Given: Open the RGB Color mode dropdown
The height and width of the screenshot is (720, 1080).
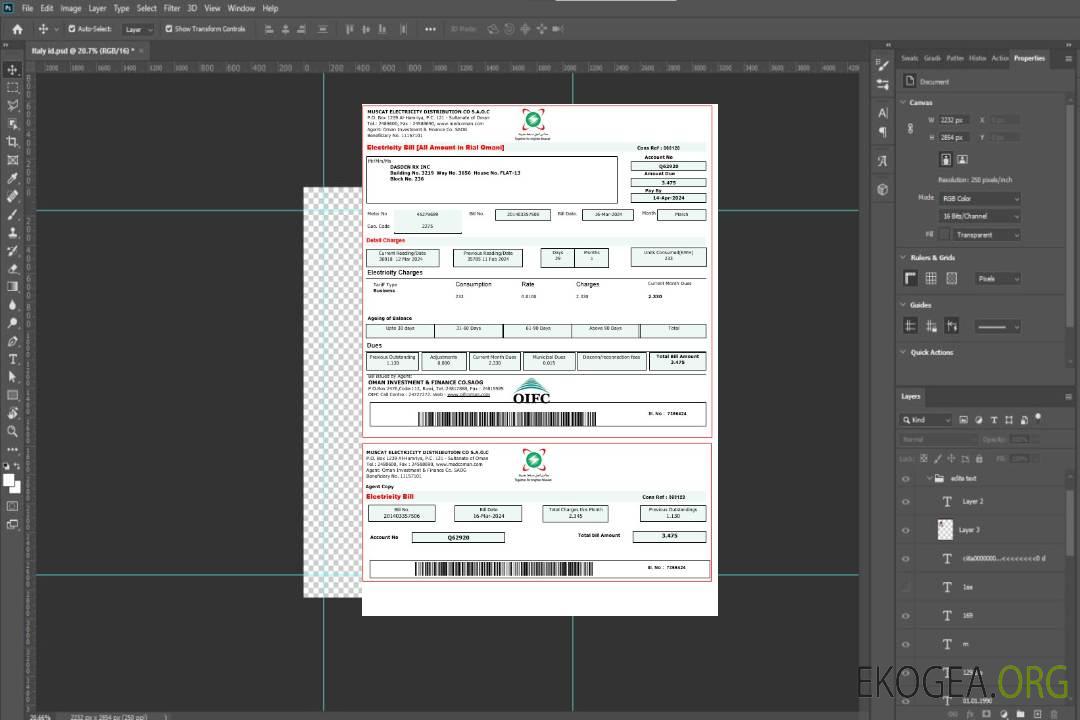Looking at the screenshot, I should pos(980,199).
